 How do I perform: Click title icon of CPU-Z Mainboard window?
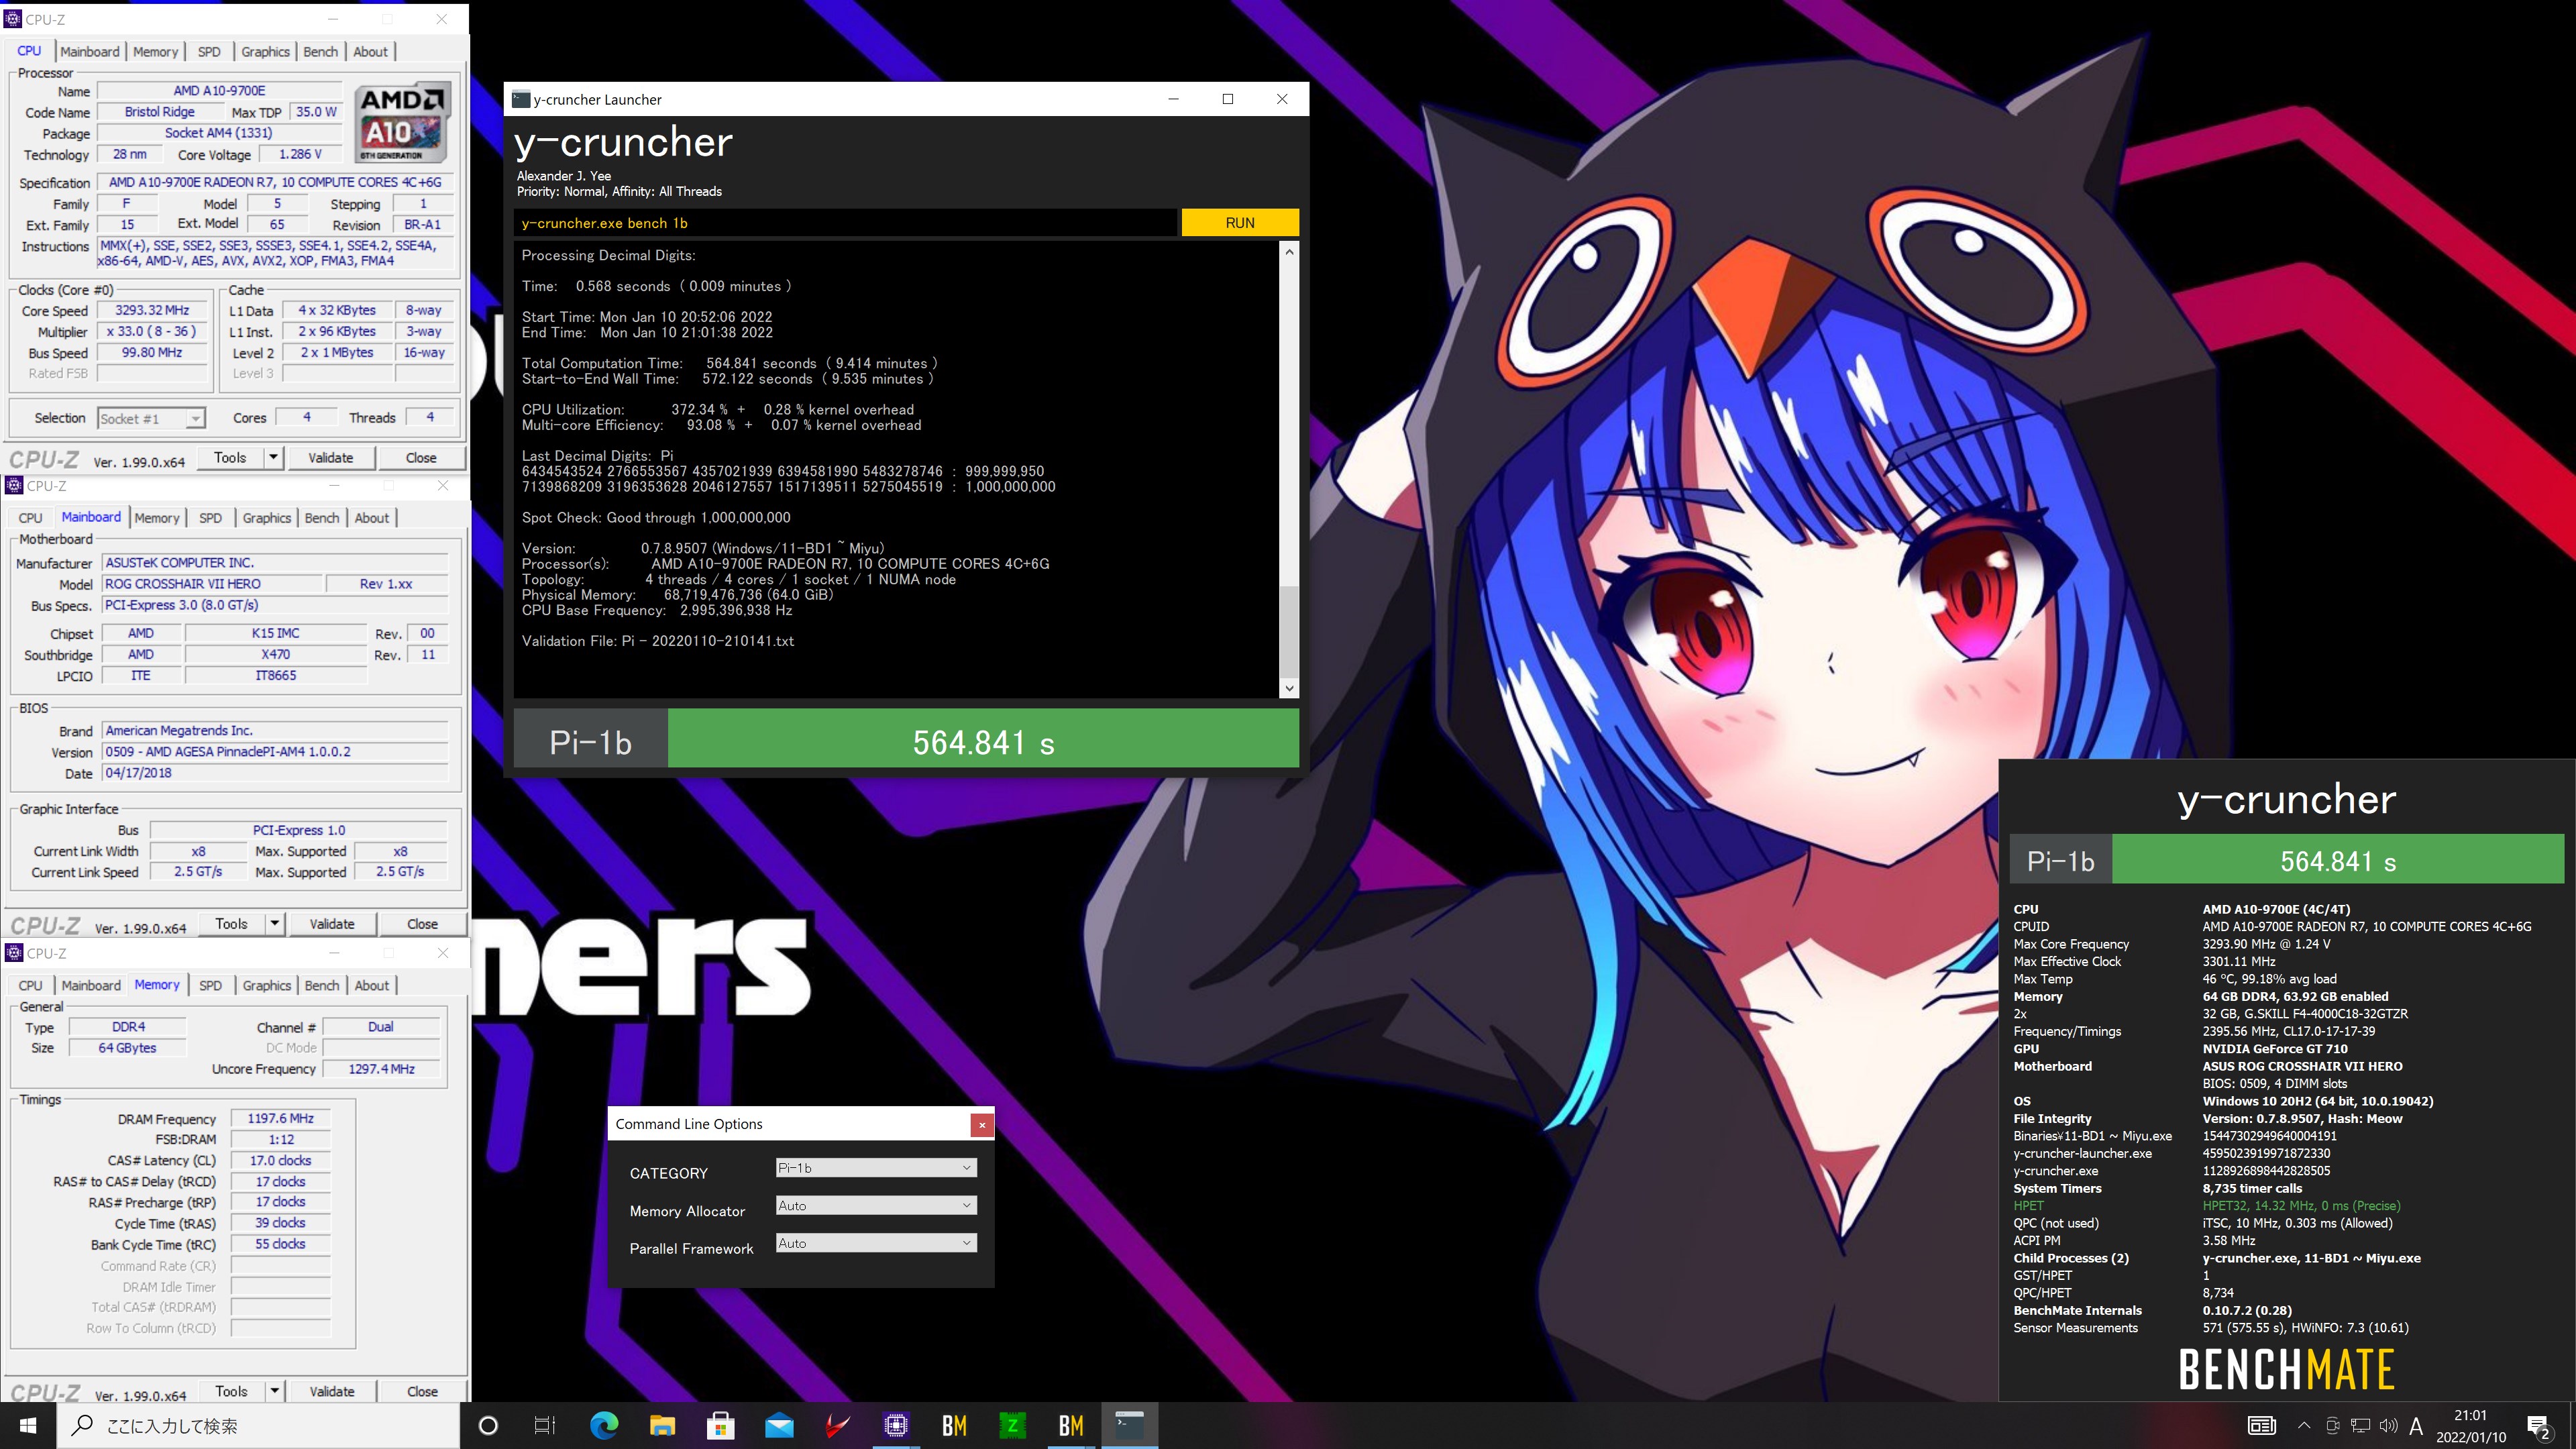click(x=14, y=485)
